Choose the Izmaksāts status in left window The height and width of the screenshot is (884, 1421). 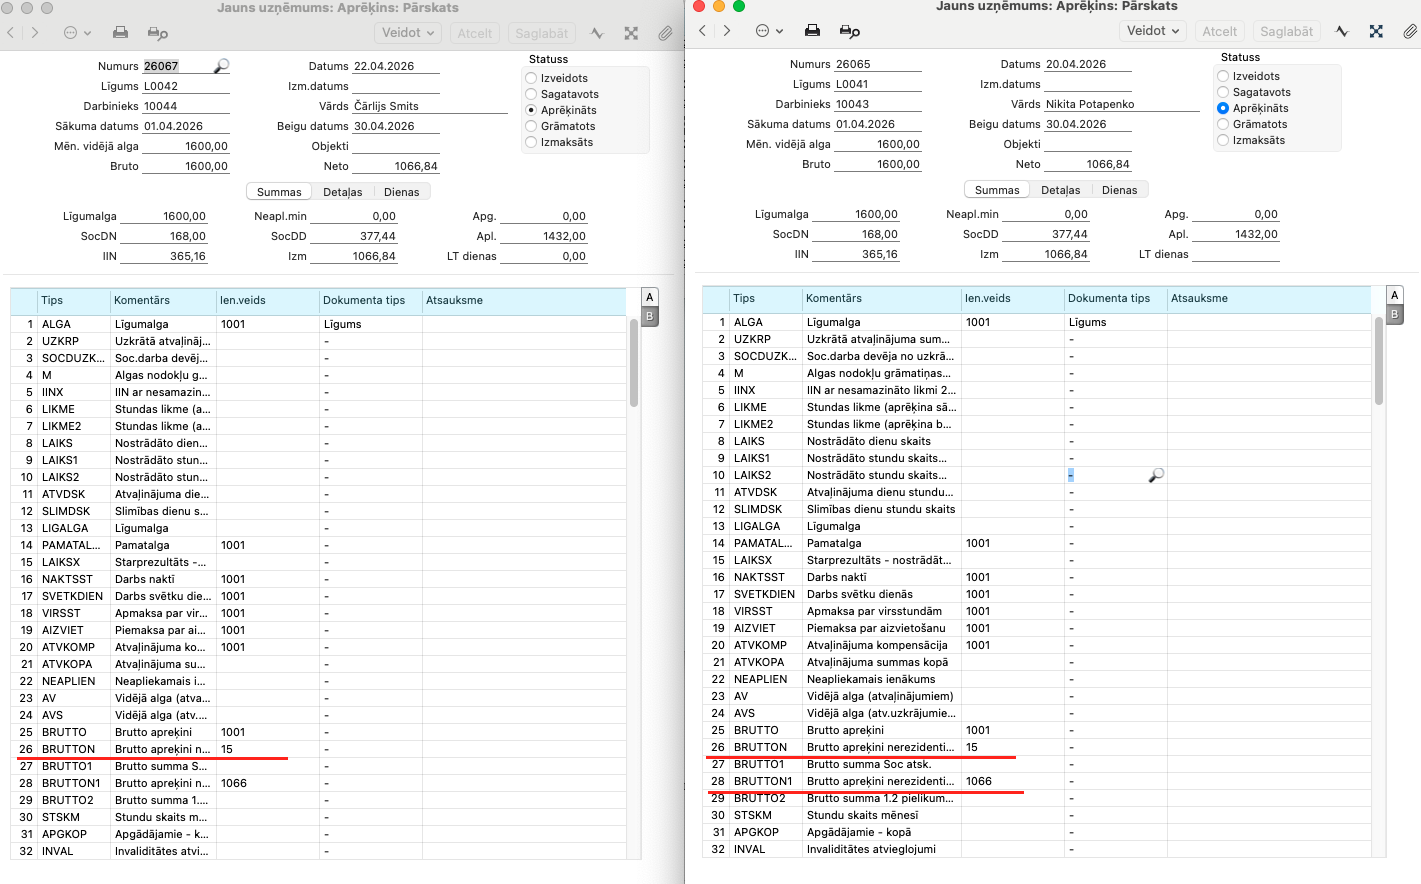[x=531, y=142]
